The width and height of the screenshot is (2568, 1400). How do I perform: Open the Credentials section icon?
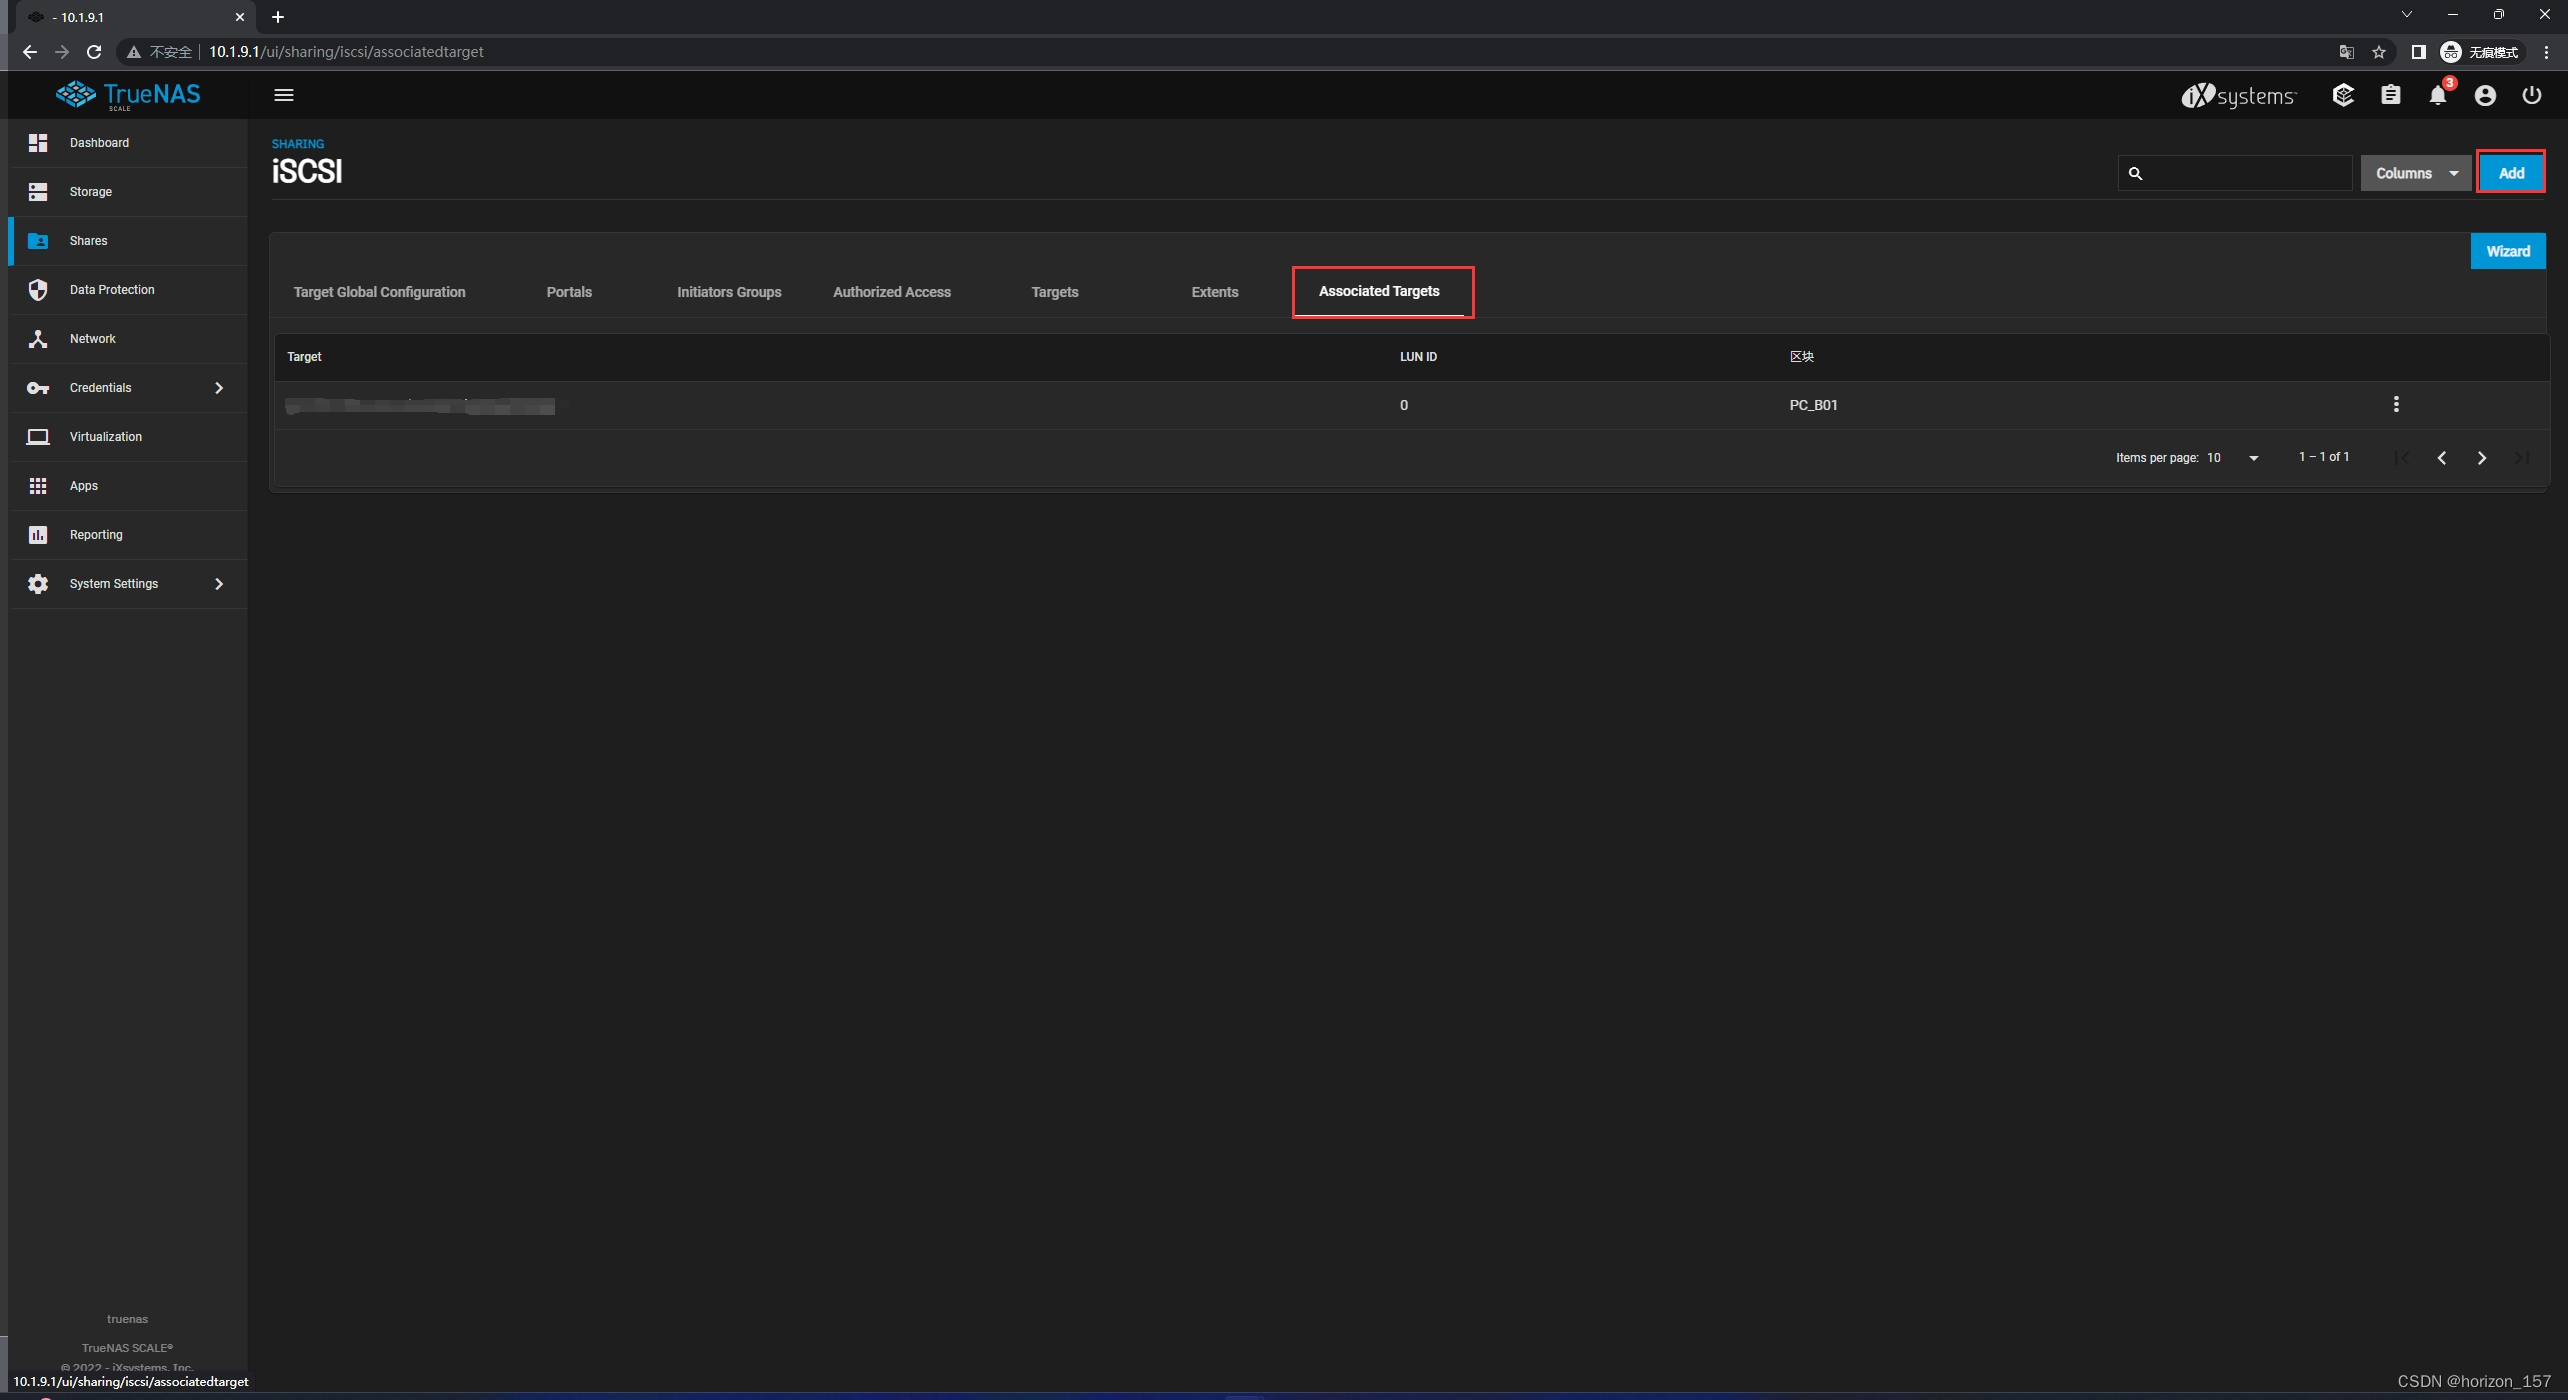click(x=38, y=386)
